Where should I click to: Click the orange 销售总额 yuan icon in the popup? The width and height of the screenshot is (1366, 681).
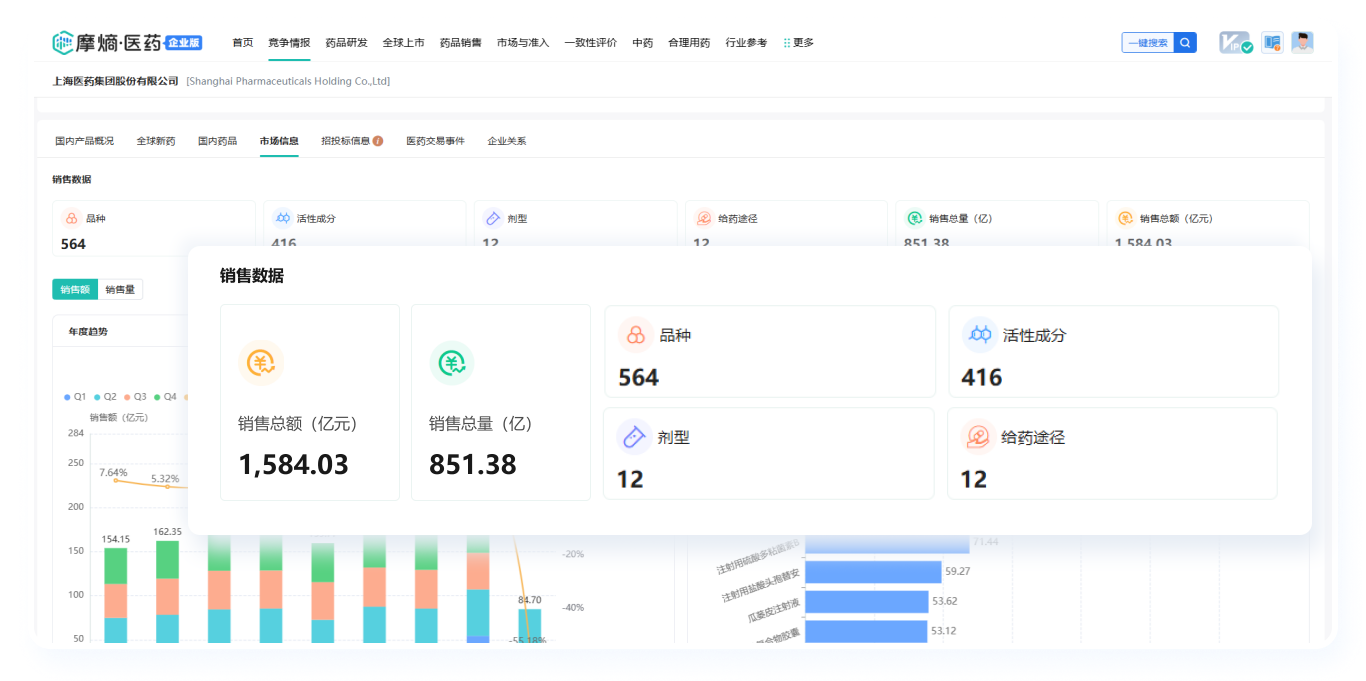(x=261, y=363)
